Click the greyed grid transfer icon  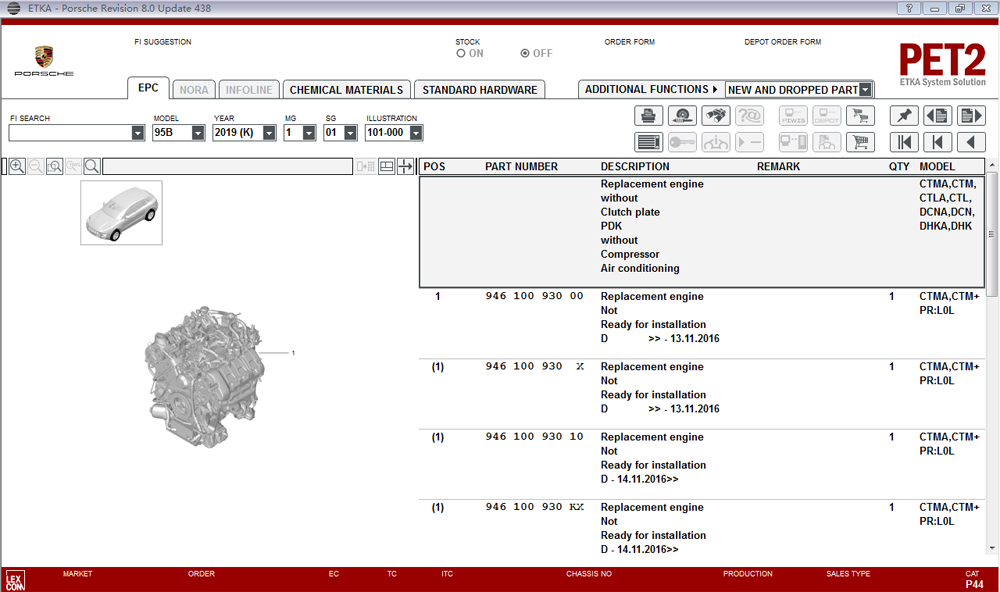(365, 166)
